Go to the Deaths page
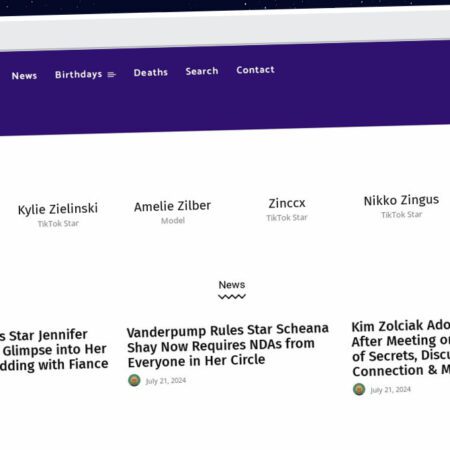The image size is (450, 450). click(x=151, y=72)
